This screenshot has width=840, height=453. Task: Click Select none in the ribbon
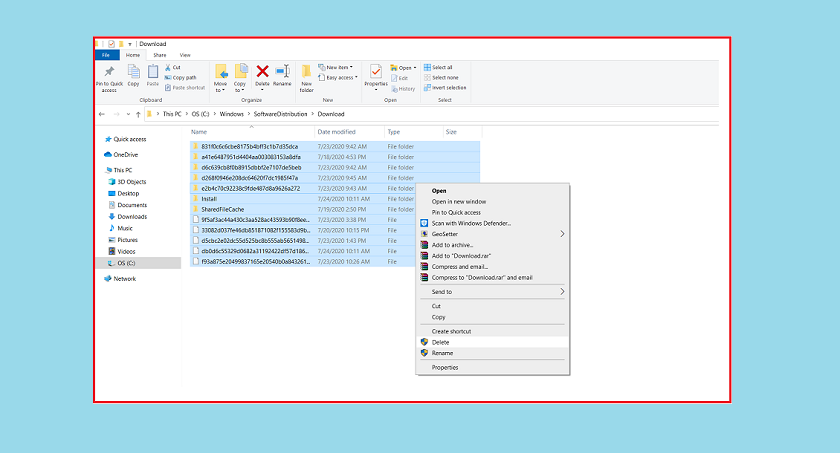click(441, 78)
